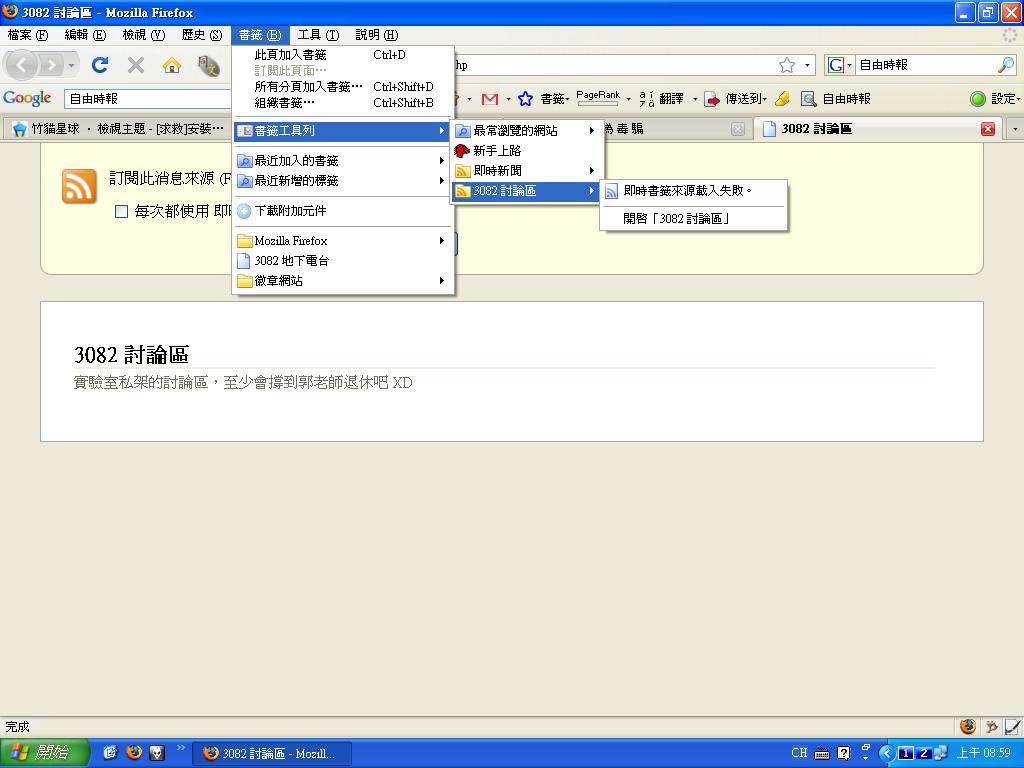This screenshot has width=1024, height=768.
Task: Expand the 徽章網站 bookmarks folder
Action: click(343, 281)
